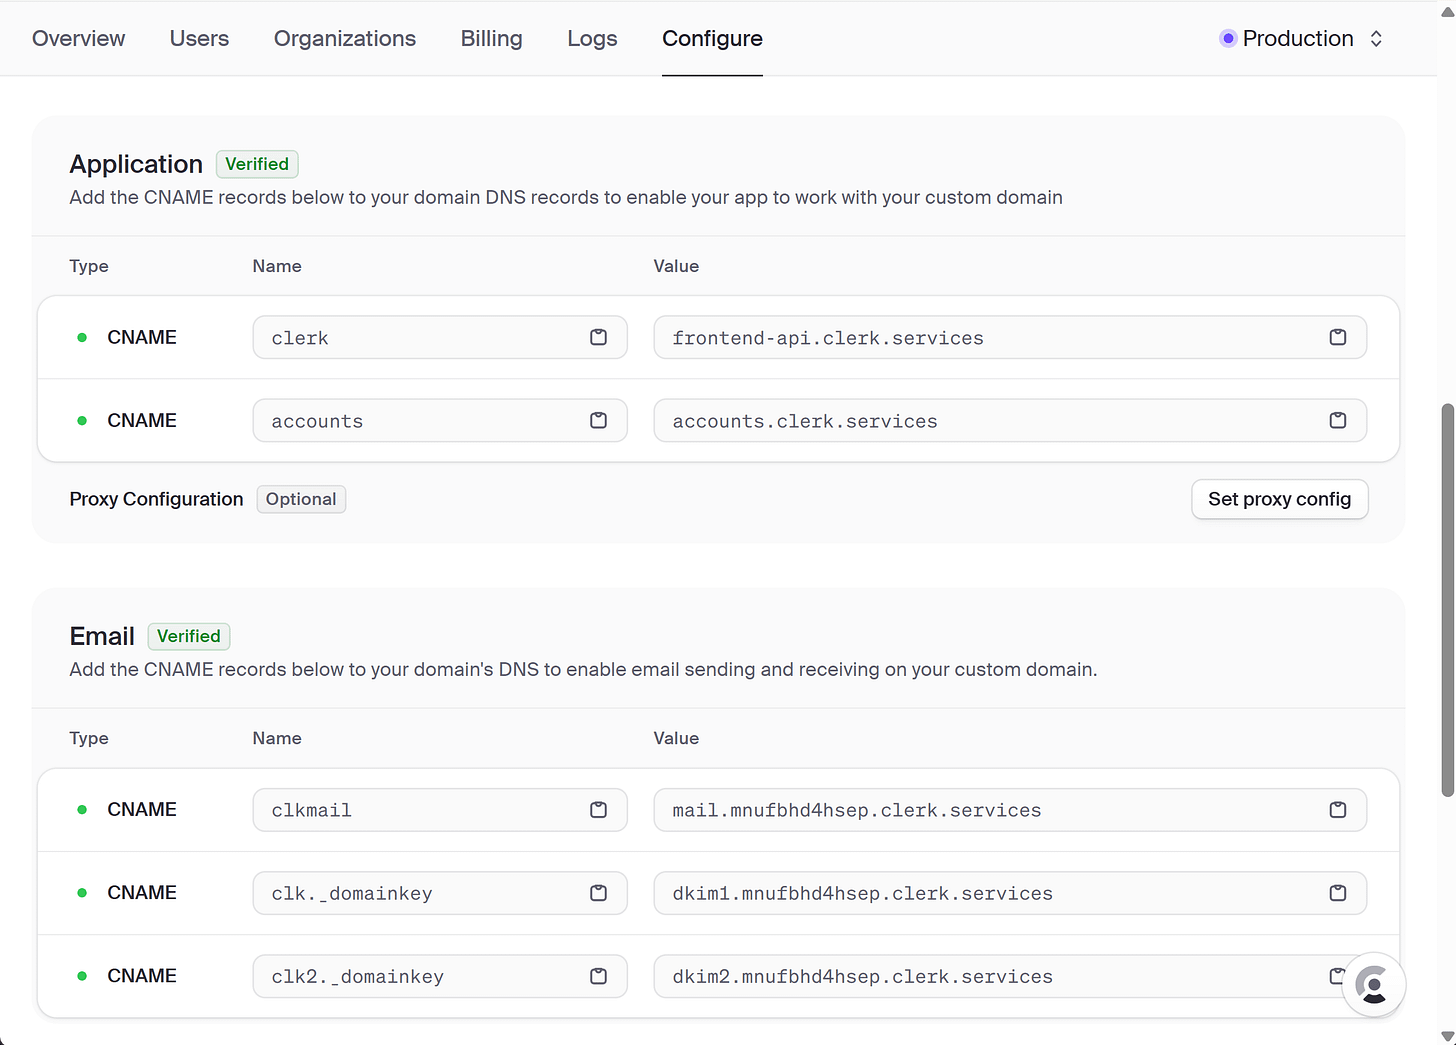
Task: Switch to the Users tab
Action: point(199,38)
